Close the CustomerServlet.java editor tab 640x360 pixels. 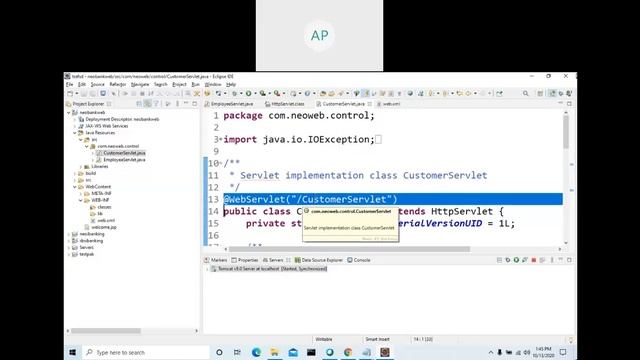pyautogui.click(x=369, y=104)
